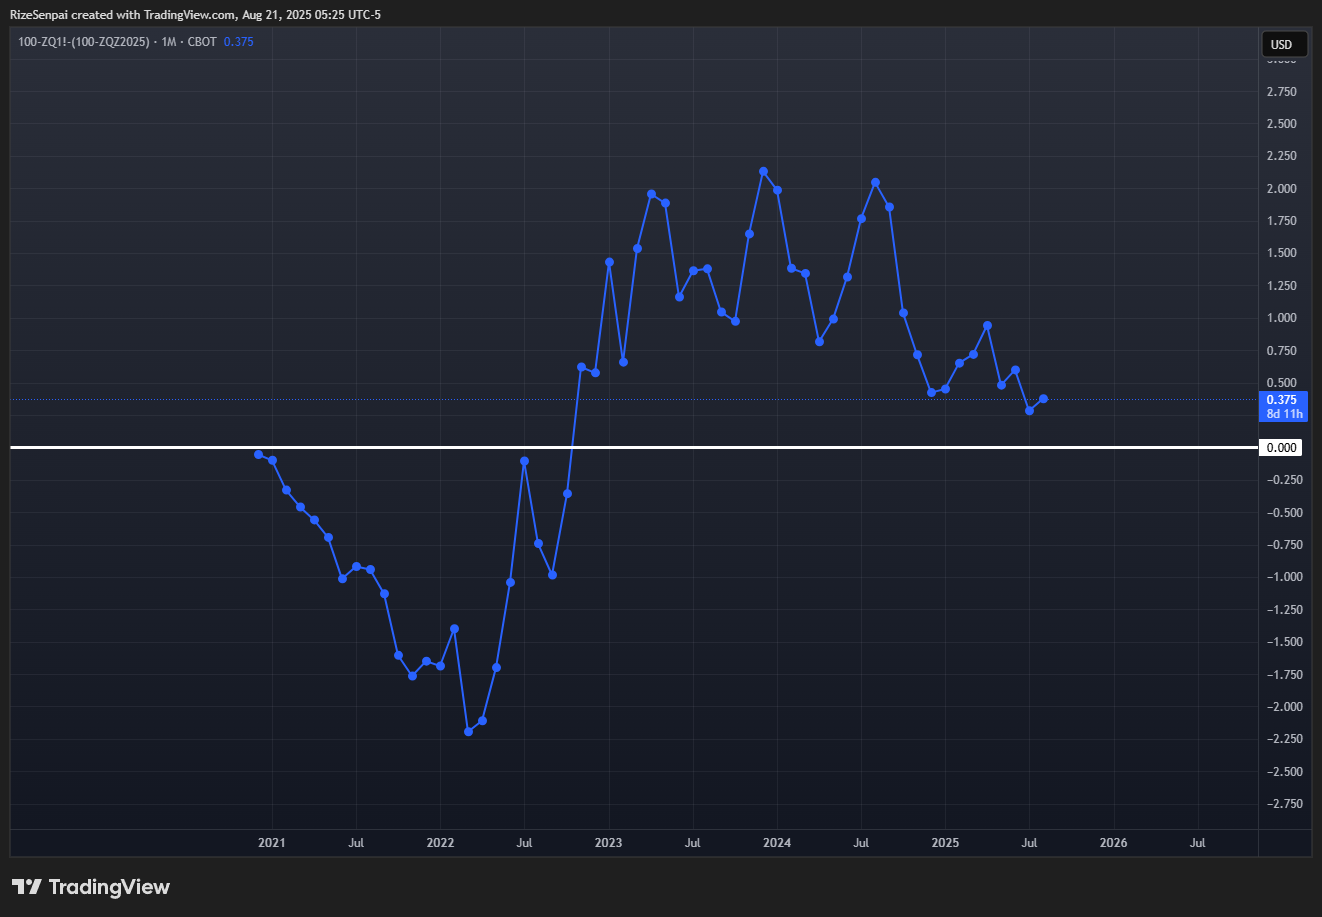Open the USD currency selector
This screenshot has height=917, width=1322.
click(1282, 44)
